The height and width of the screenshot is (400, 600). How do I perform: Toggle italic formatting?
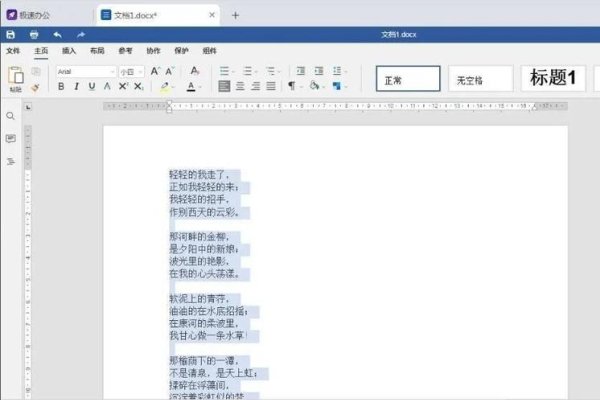click(x=77, y=87)
